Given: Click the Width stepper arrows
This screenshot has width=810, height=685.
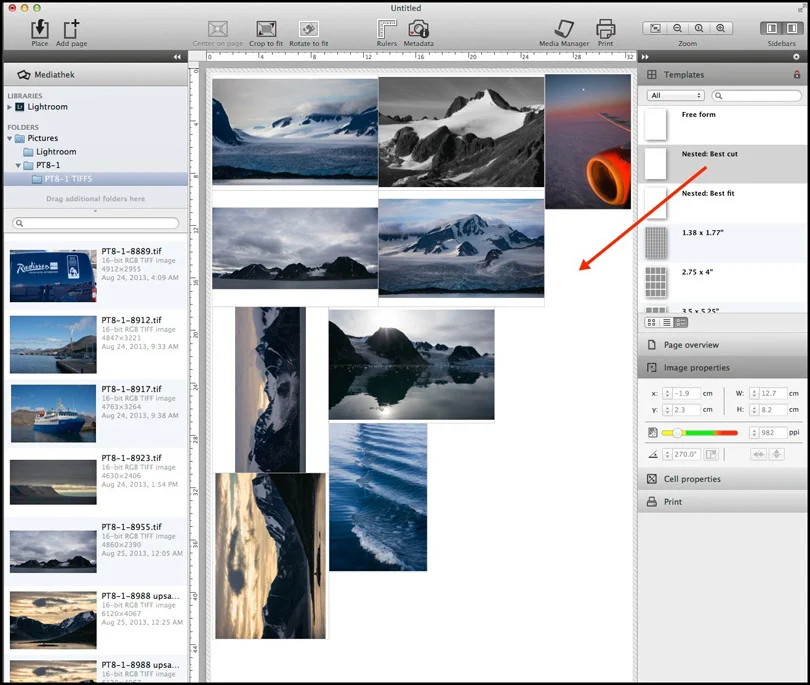Looking at the screenshot, I should click(x=754, y=393).
